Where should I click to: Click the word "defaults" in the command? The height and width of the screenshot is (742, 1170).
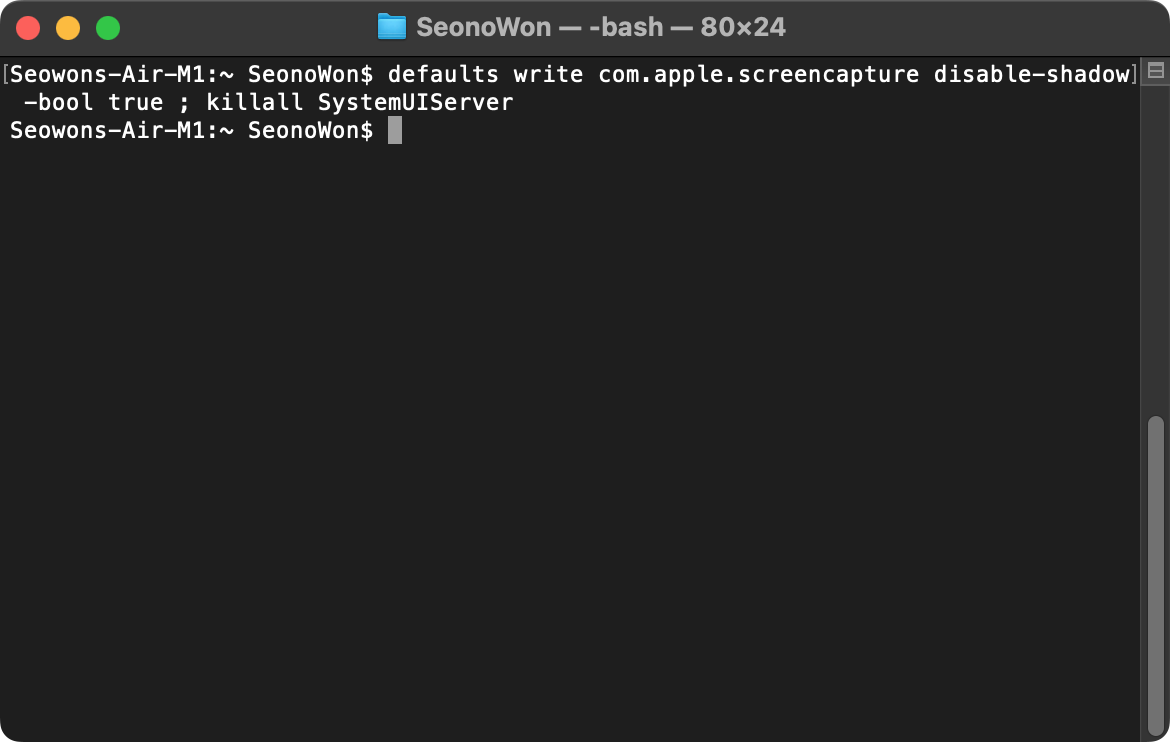[x=443, y=75]
